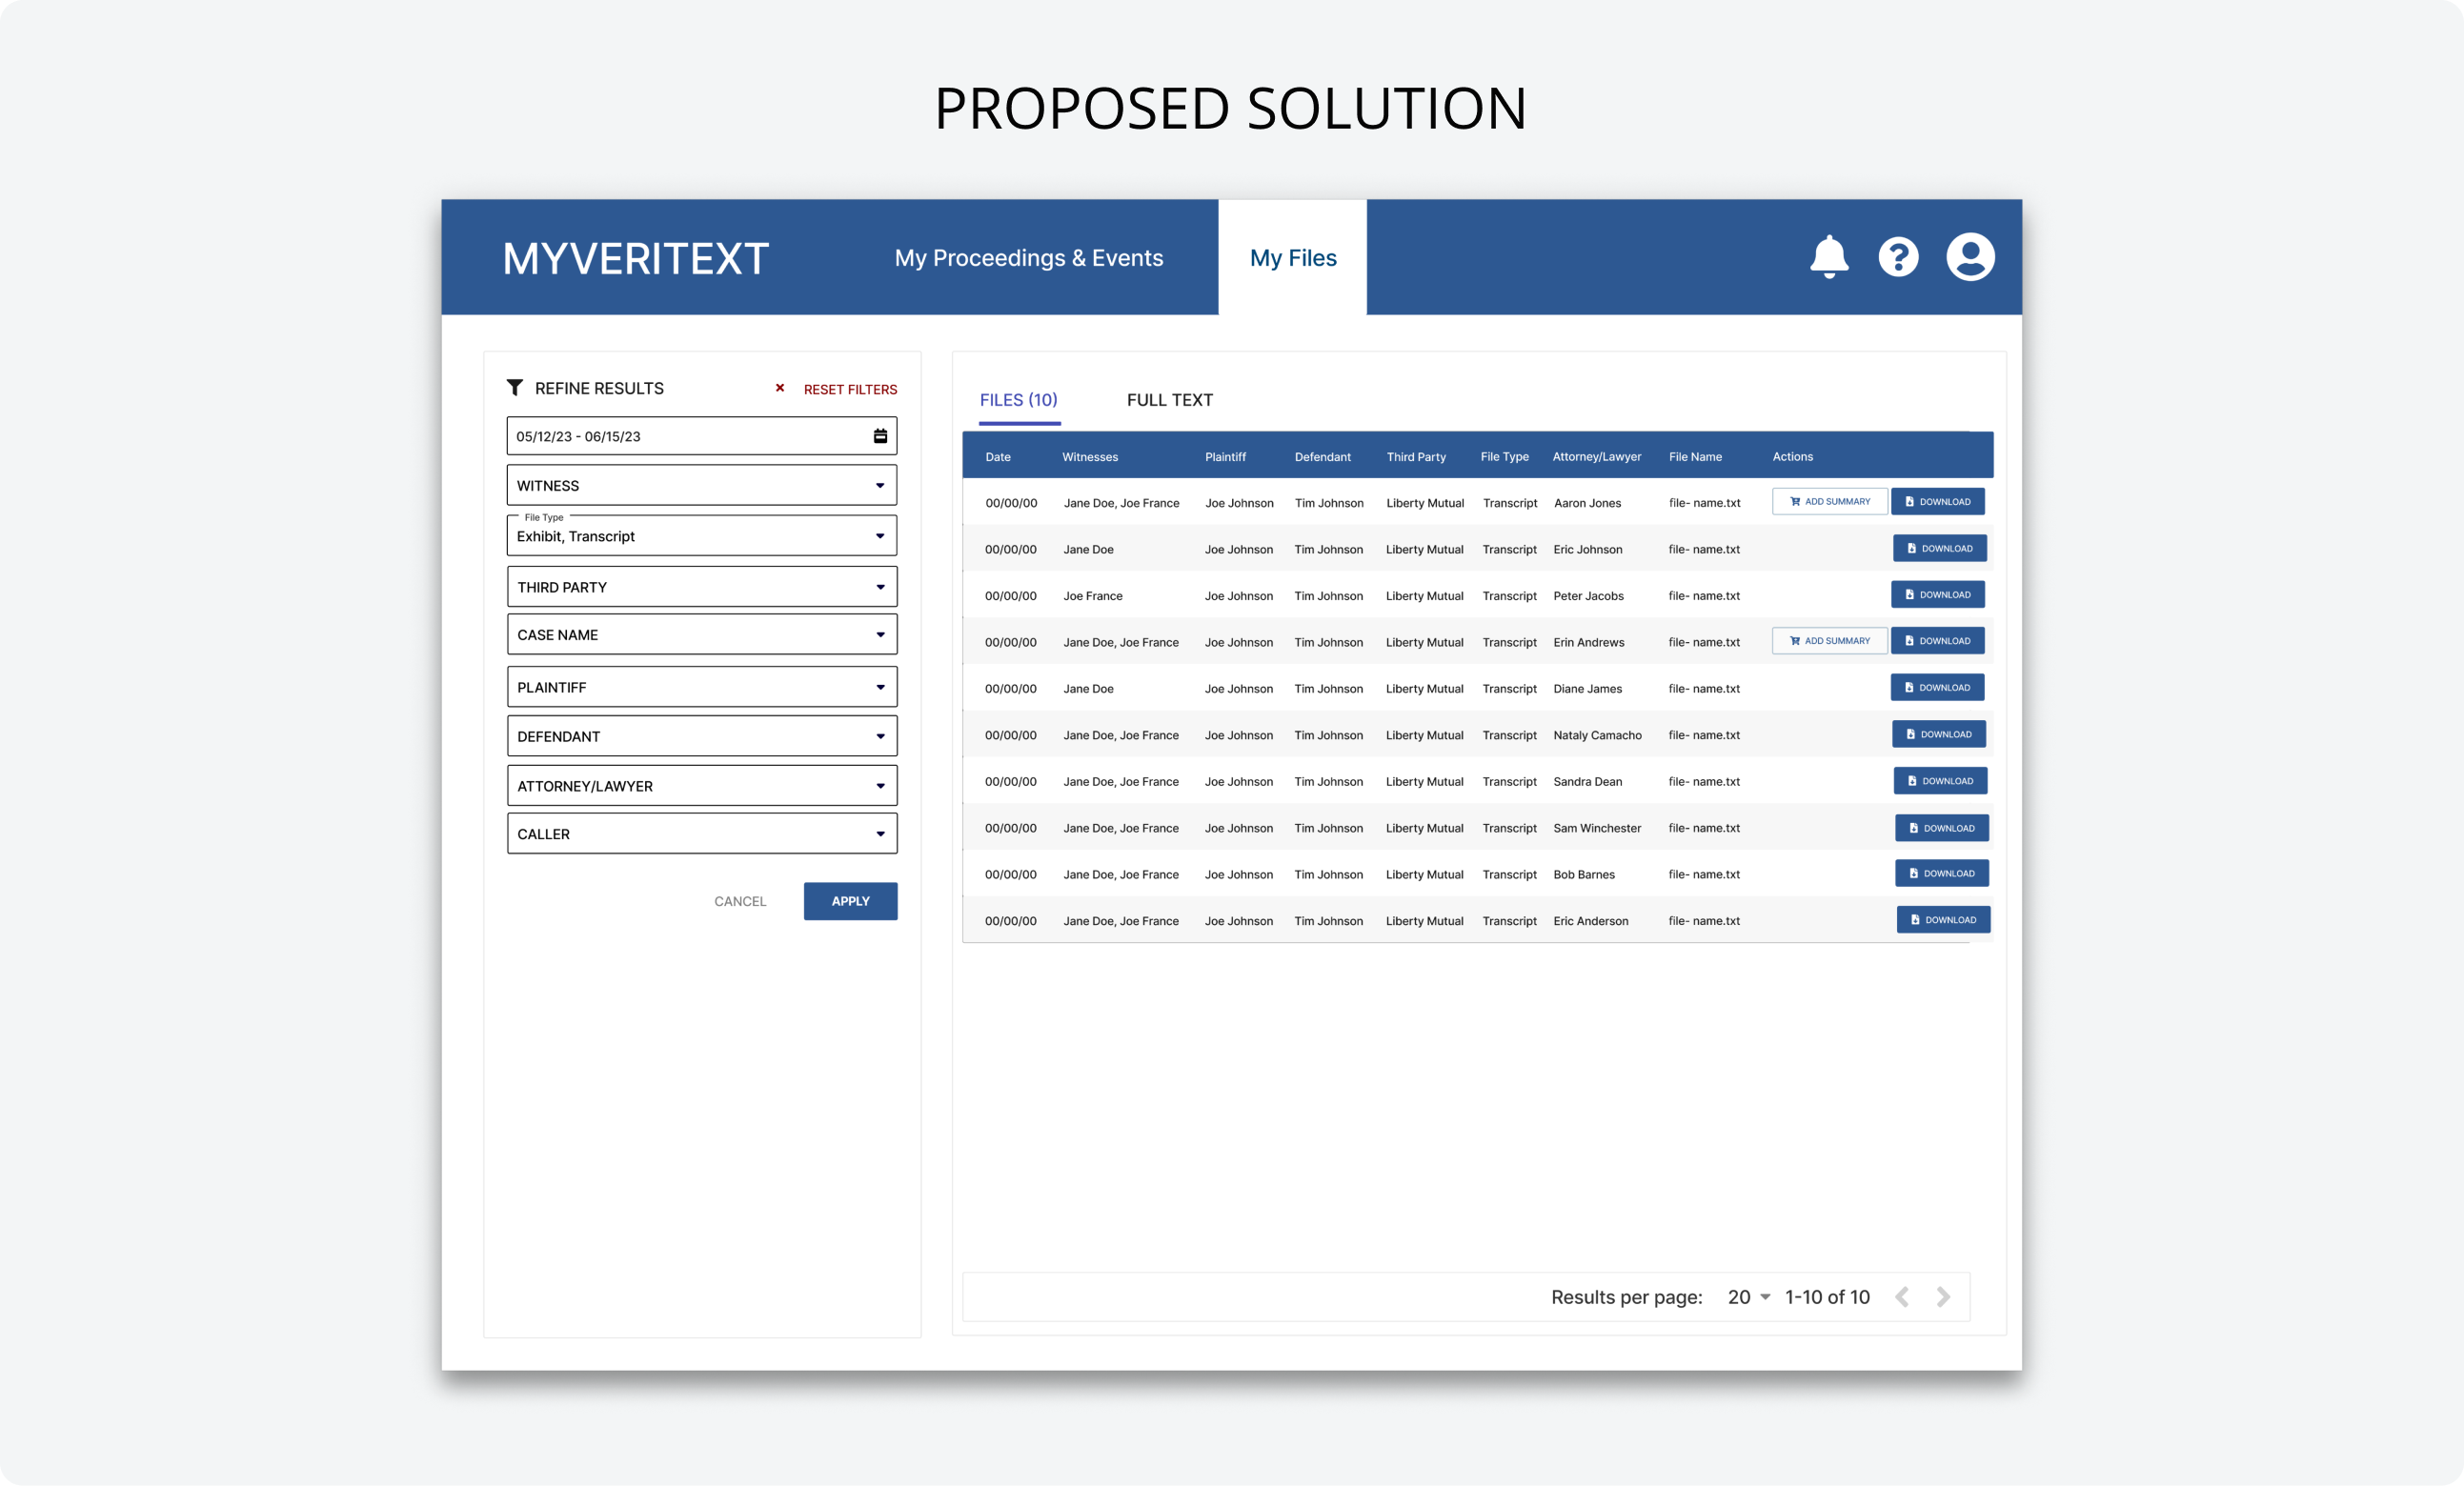The width and height of the screenshot is (2464, 1486).
Task: Click the APPLY button
Action: (x=850, y=901)
